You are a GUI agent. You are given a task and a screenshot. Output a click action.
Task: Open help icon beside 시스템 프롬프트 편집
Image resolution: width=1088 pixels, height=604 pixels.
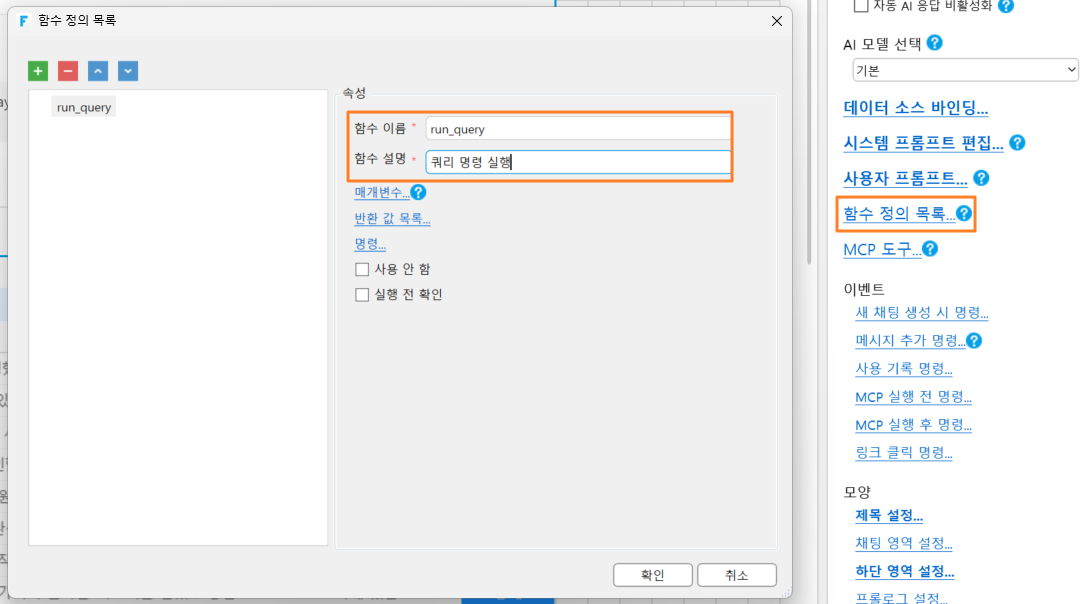(1017, 143)
